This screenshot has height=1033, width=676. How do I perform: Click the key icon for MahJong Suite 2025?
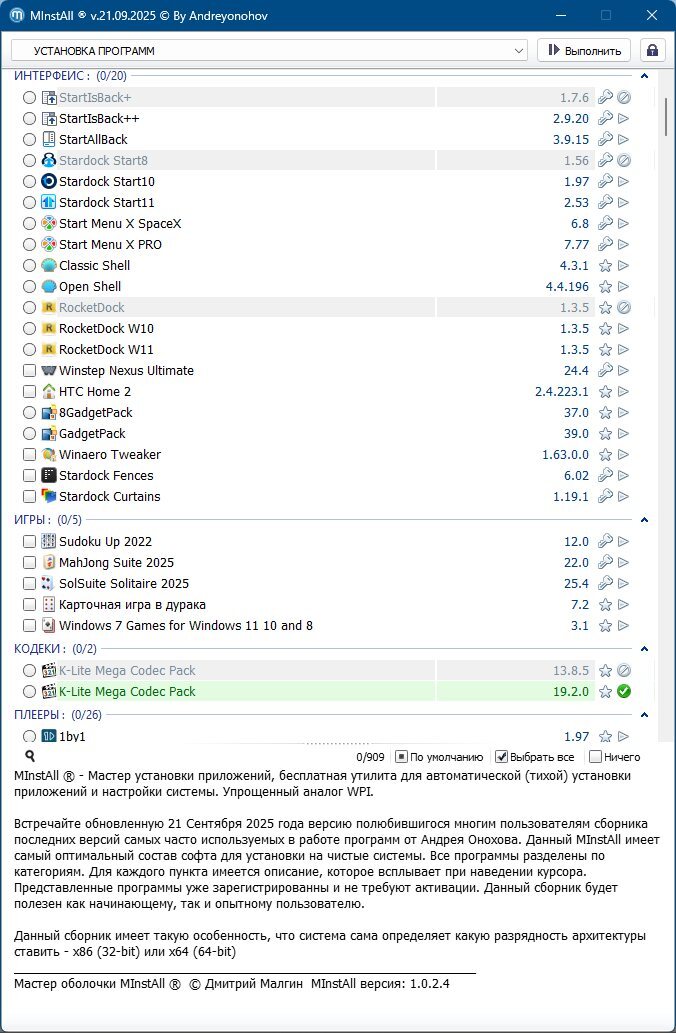pos(604,563)
